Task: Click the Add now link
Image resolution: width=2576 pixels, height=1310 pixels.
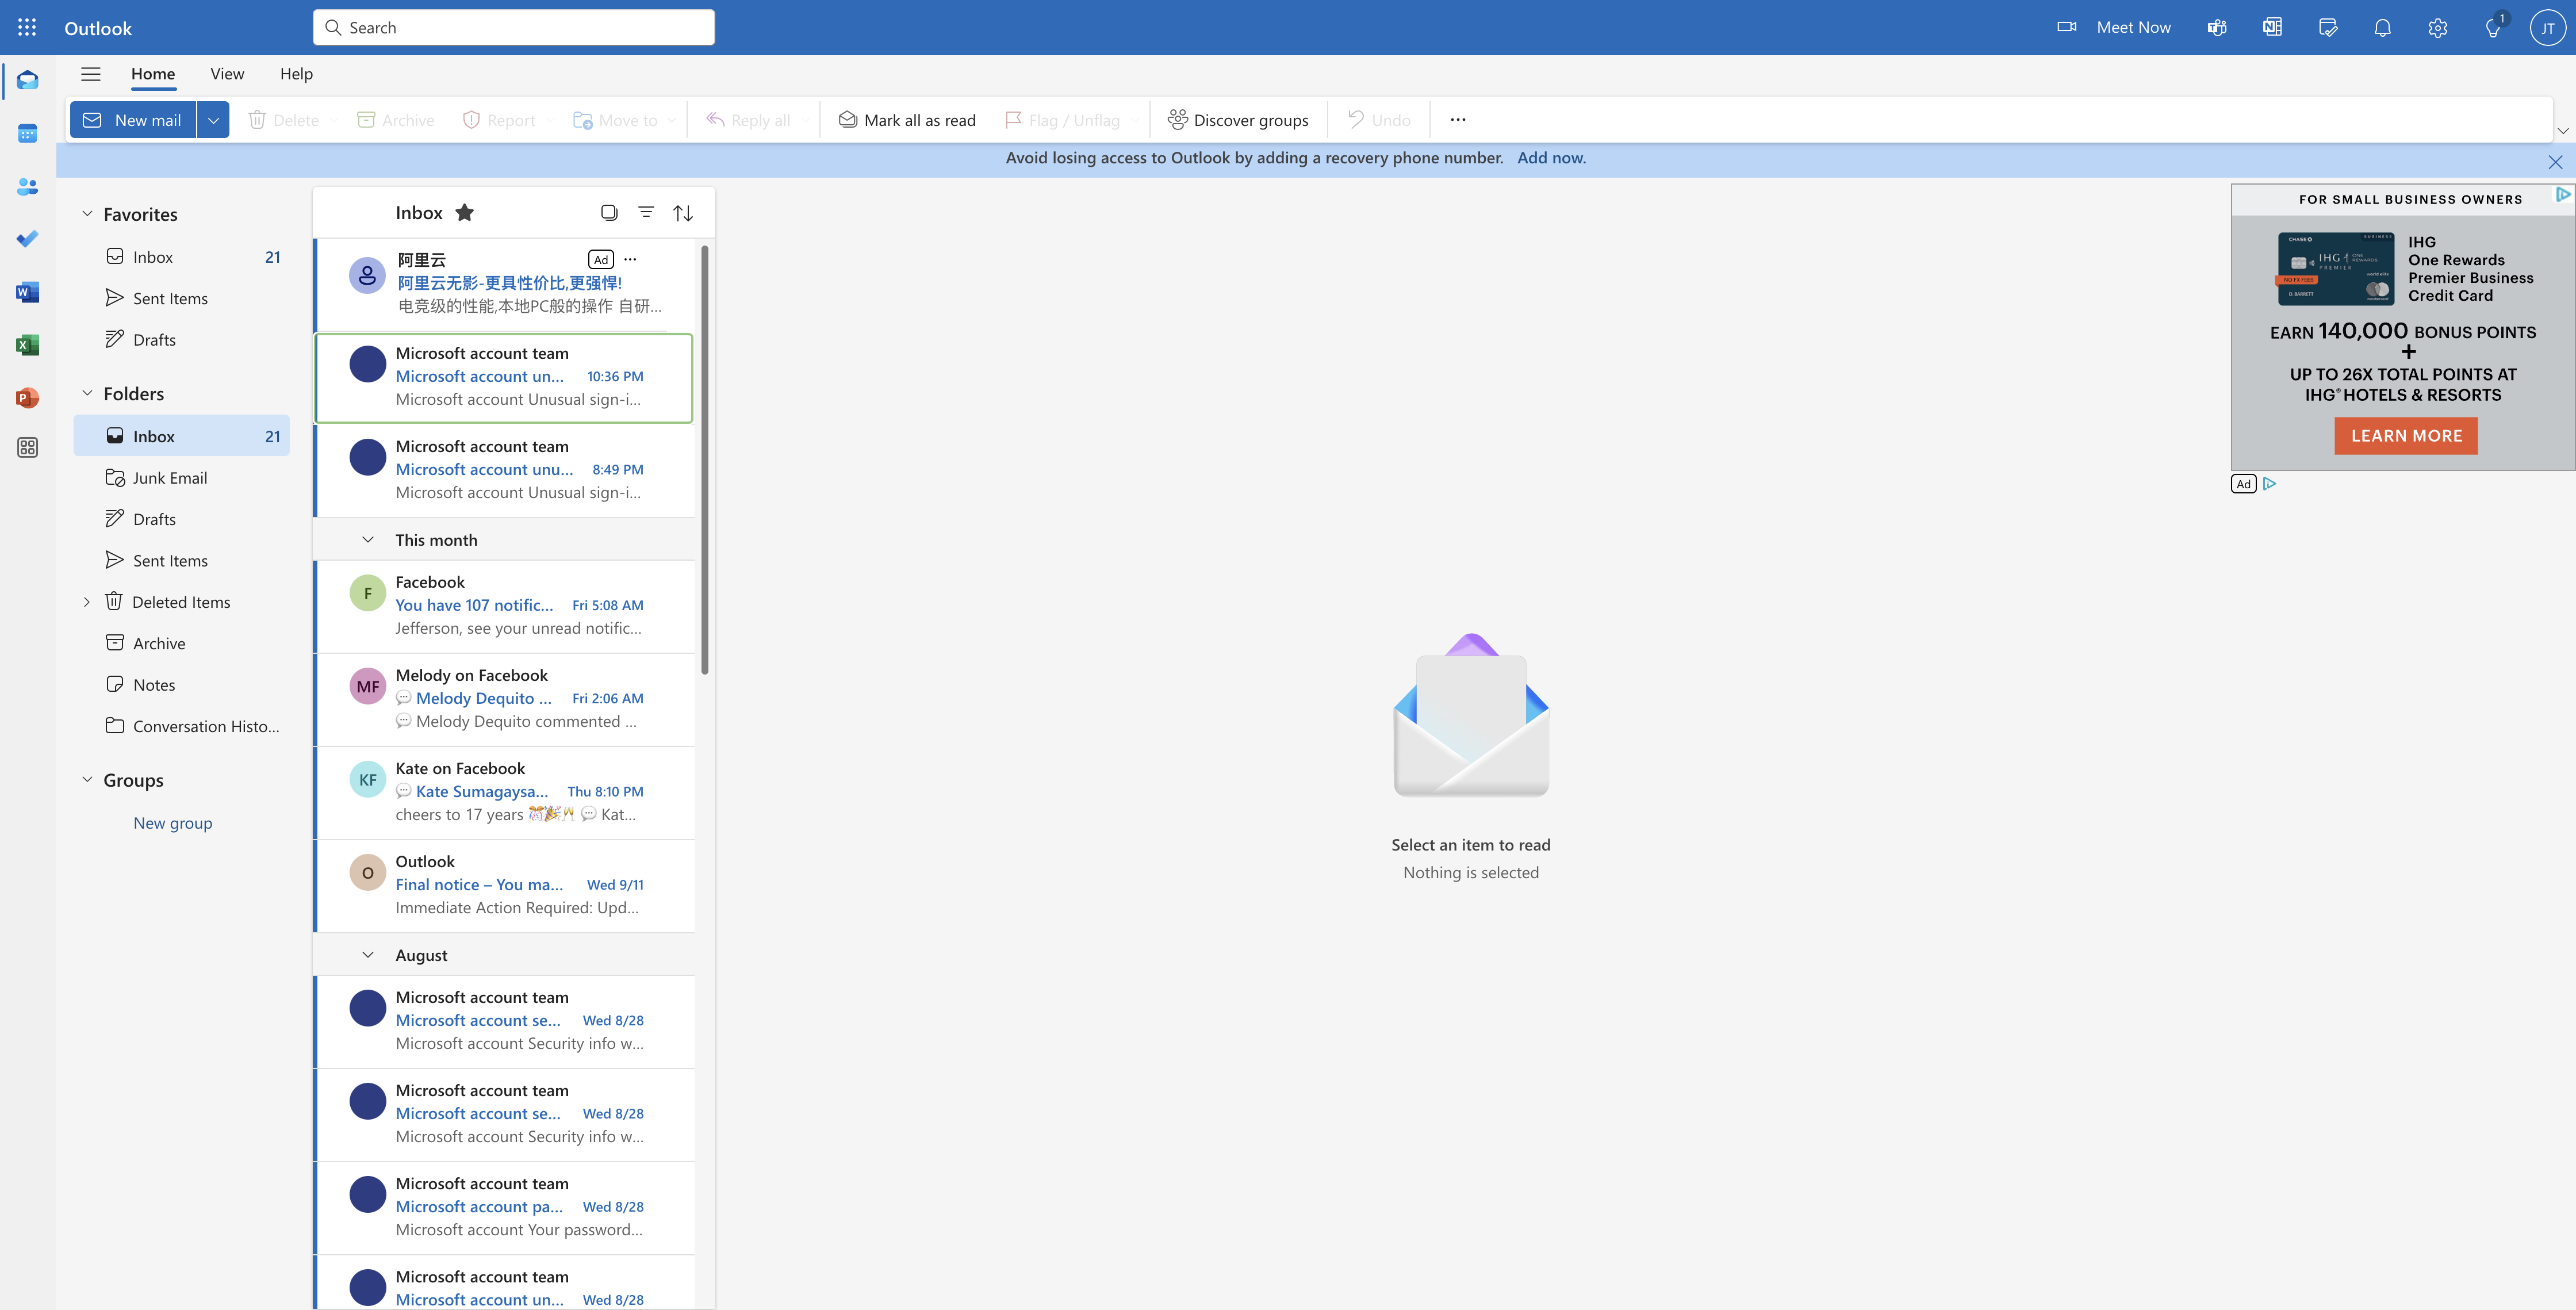Action: [1551, 158]
